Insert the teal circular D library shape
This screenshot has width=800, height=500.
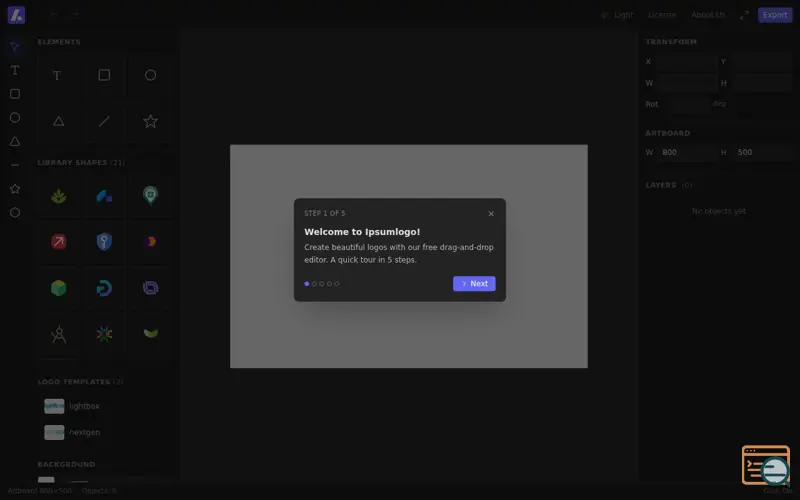pos(104,288)
